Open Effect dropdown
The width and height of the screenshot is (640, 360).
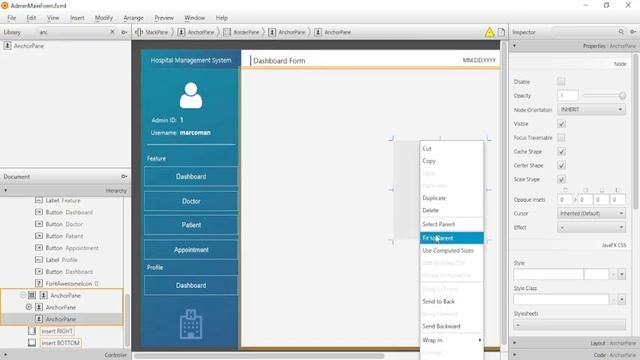591,227
